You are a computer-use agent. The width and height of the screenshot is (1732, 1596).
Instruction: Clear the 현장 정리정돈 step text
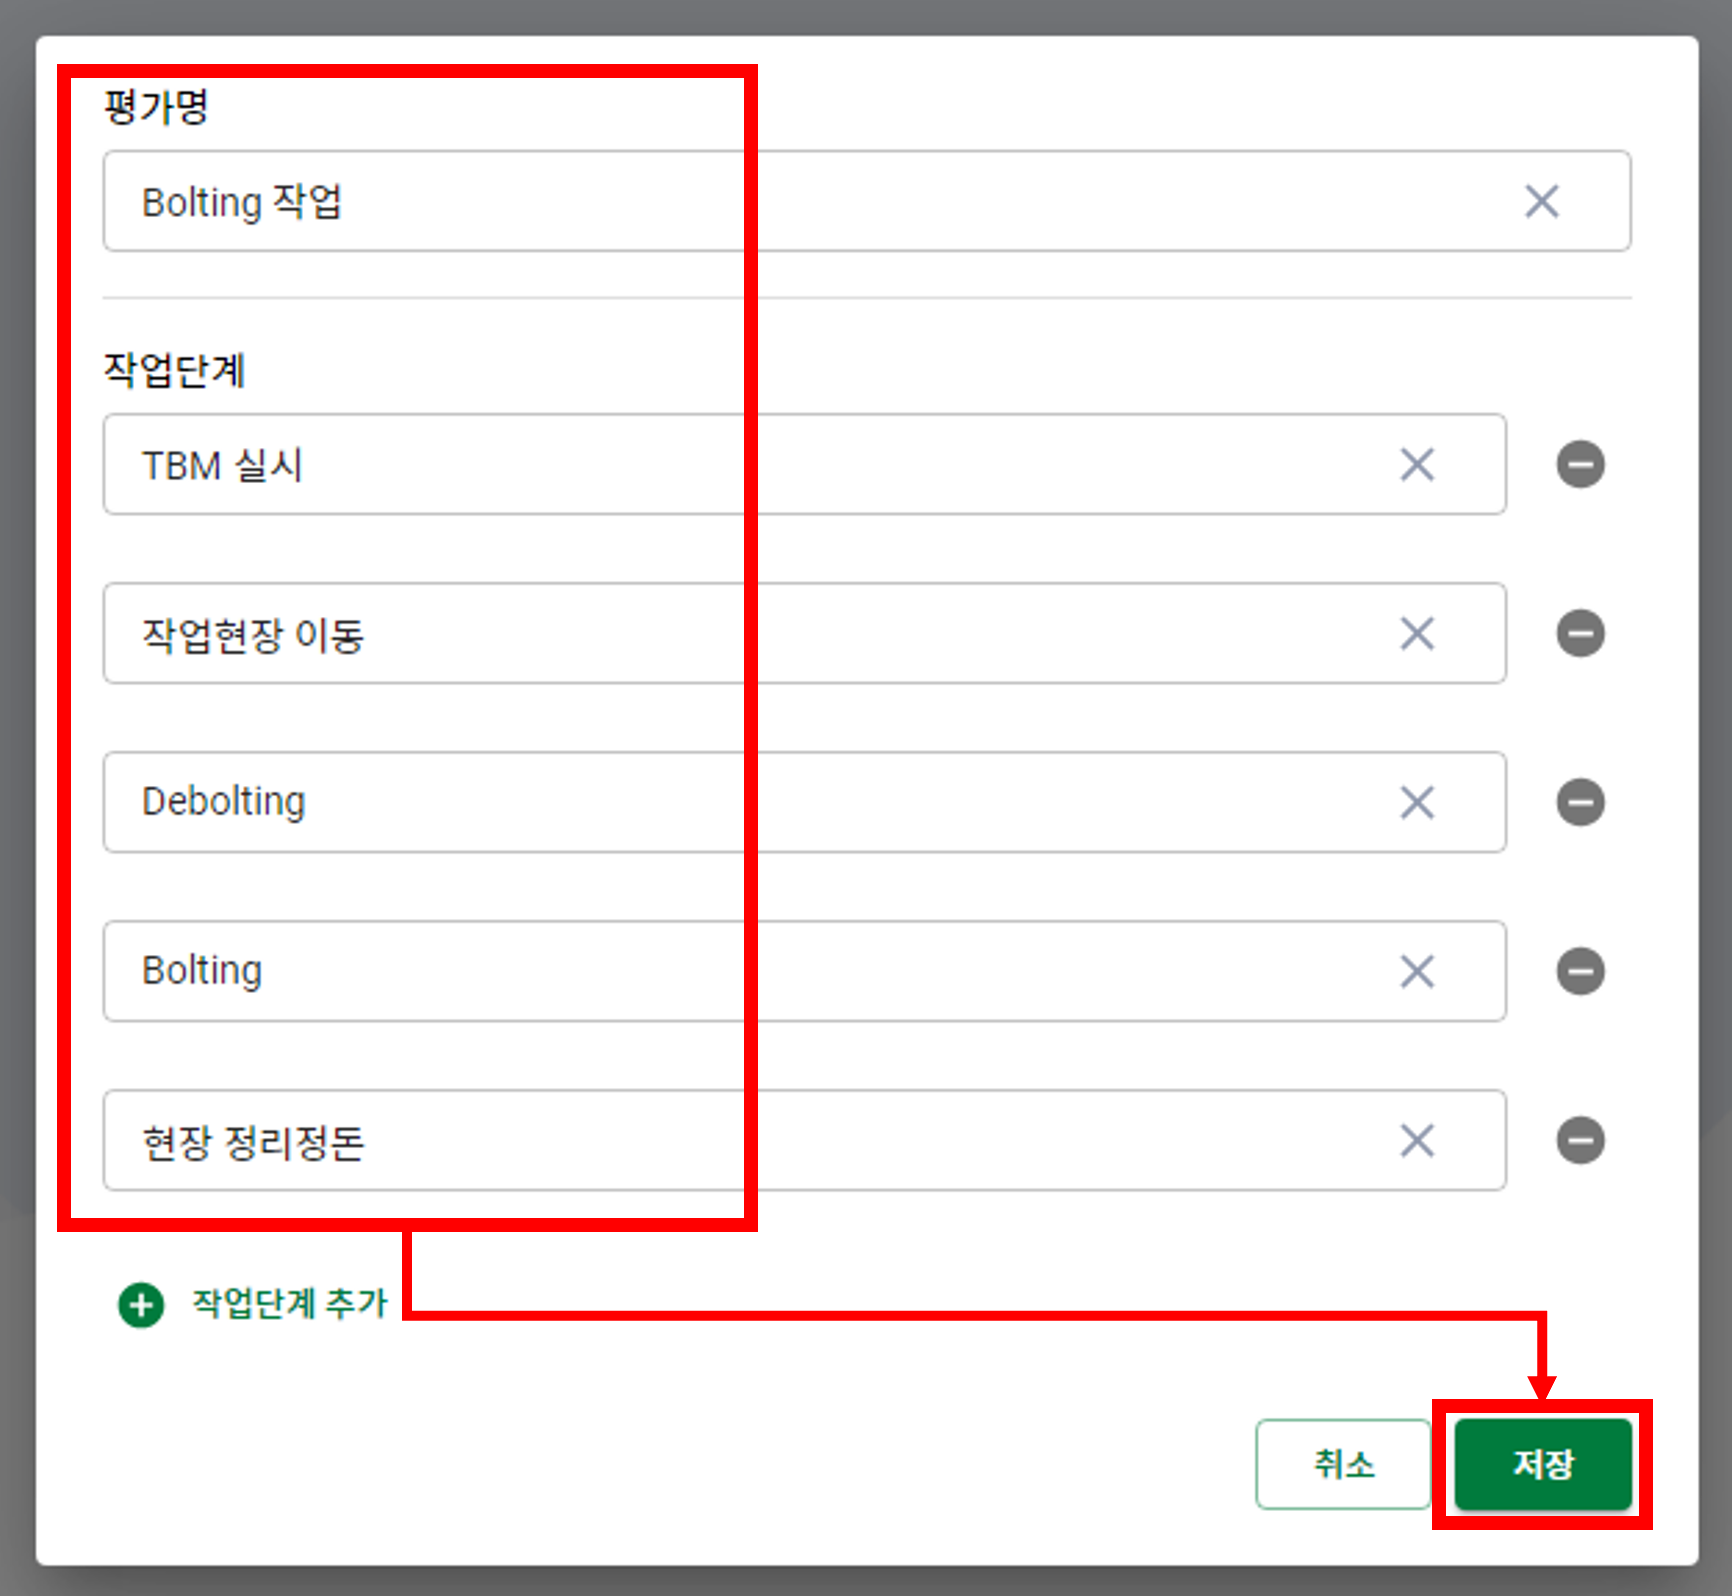1417,1140
